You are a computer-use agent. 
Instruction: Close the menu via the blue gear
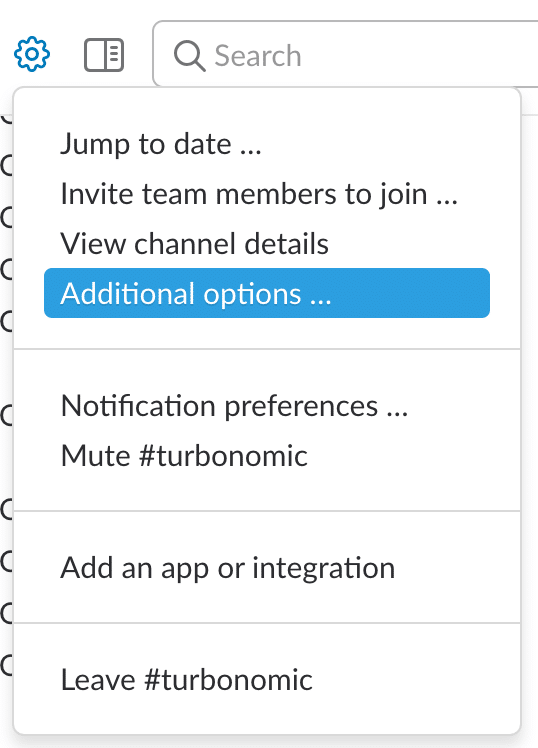pyautogui.click(x=31, y=54)
